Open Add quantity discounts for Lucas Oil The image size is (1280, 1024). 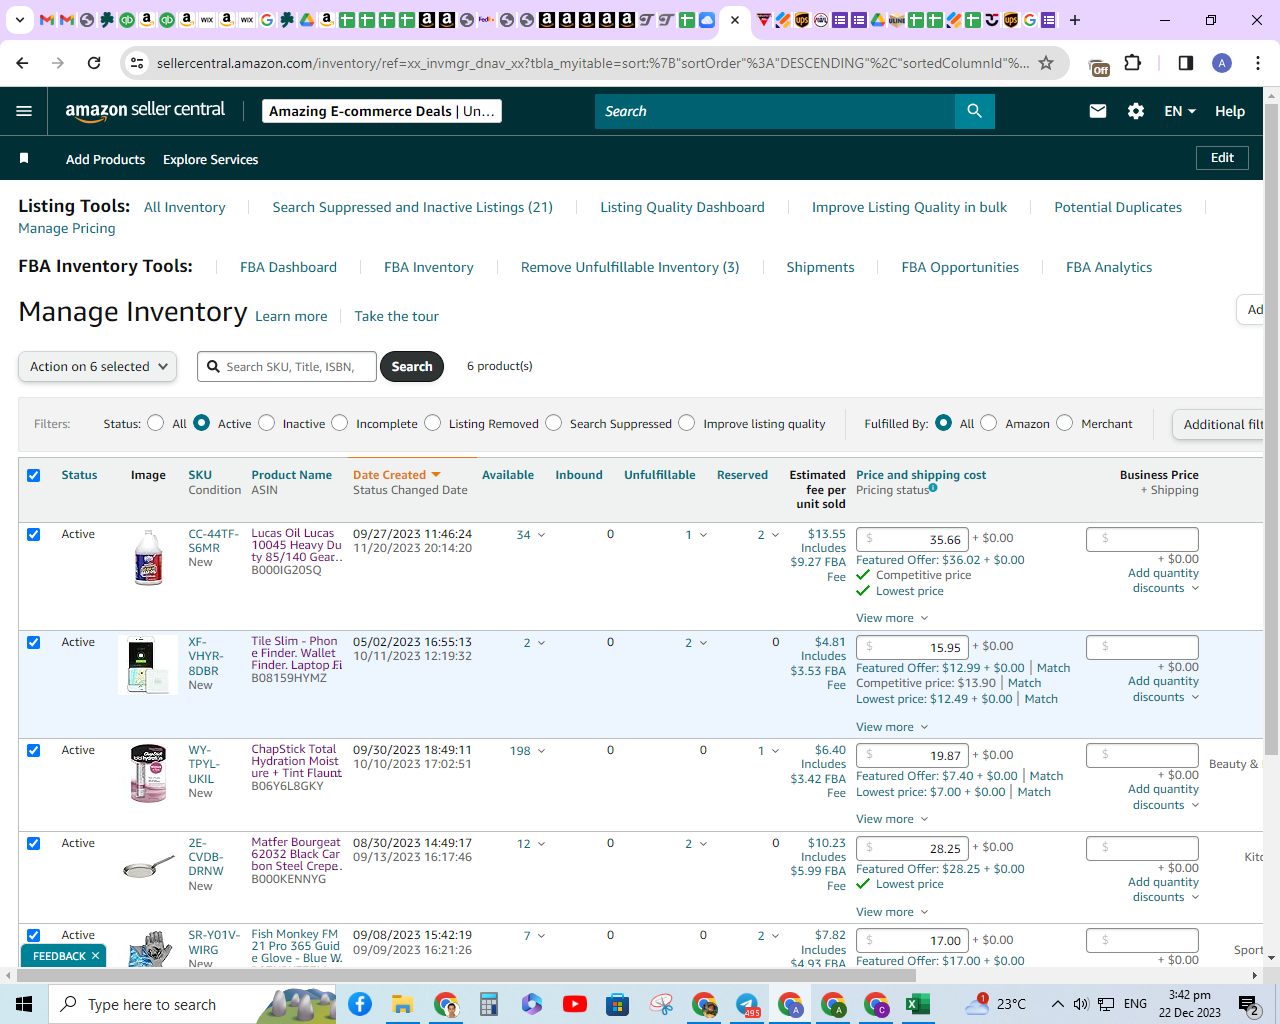(1163, 581)
